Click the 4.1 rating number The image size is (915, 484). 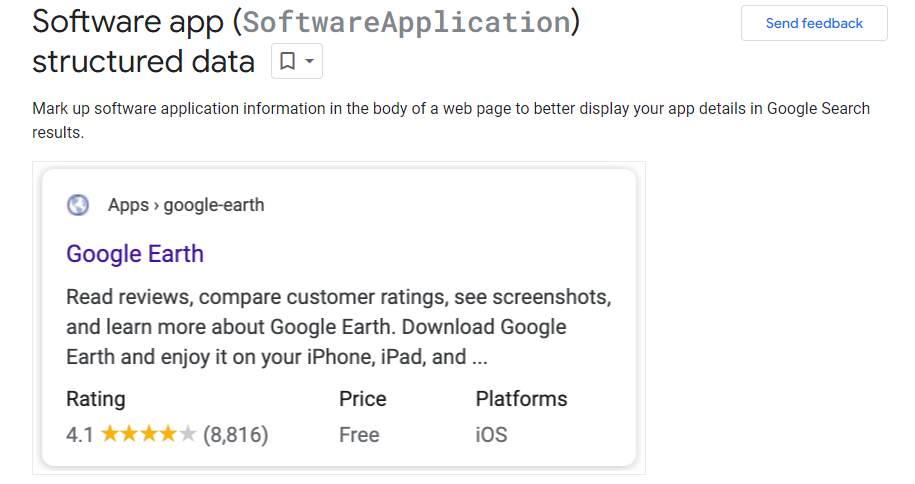[x=79, y=435]
